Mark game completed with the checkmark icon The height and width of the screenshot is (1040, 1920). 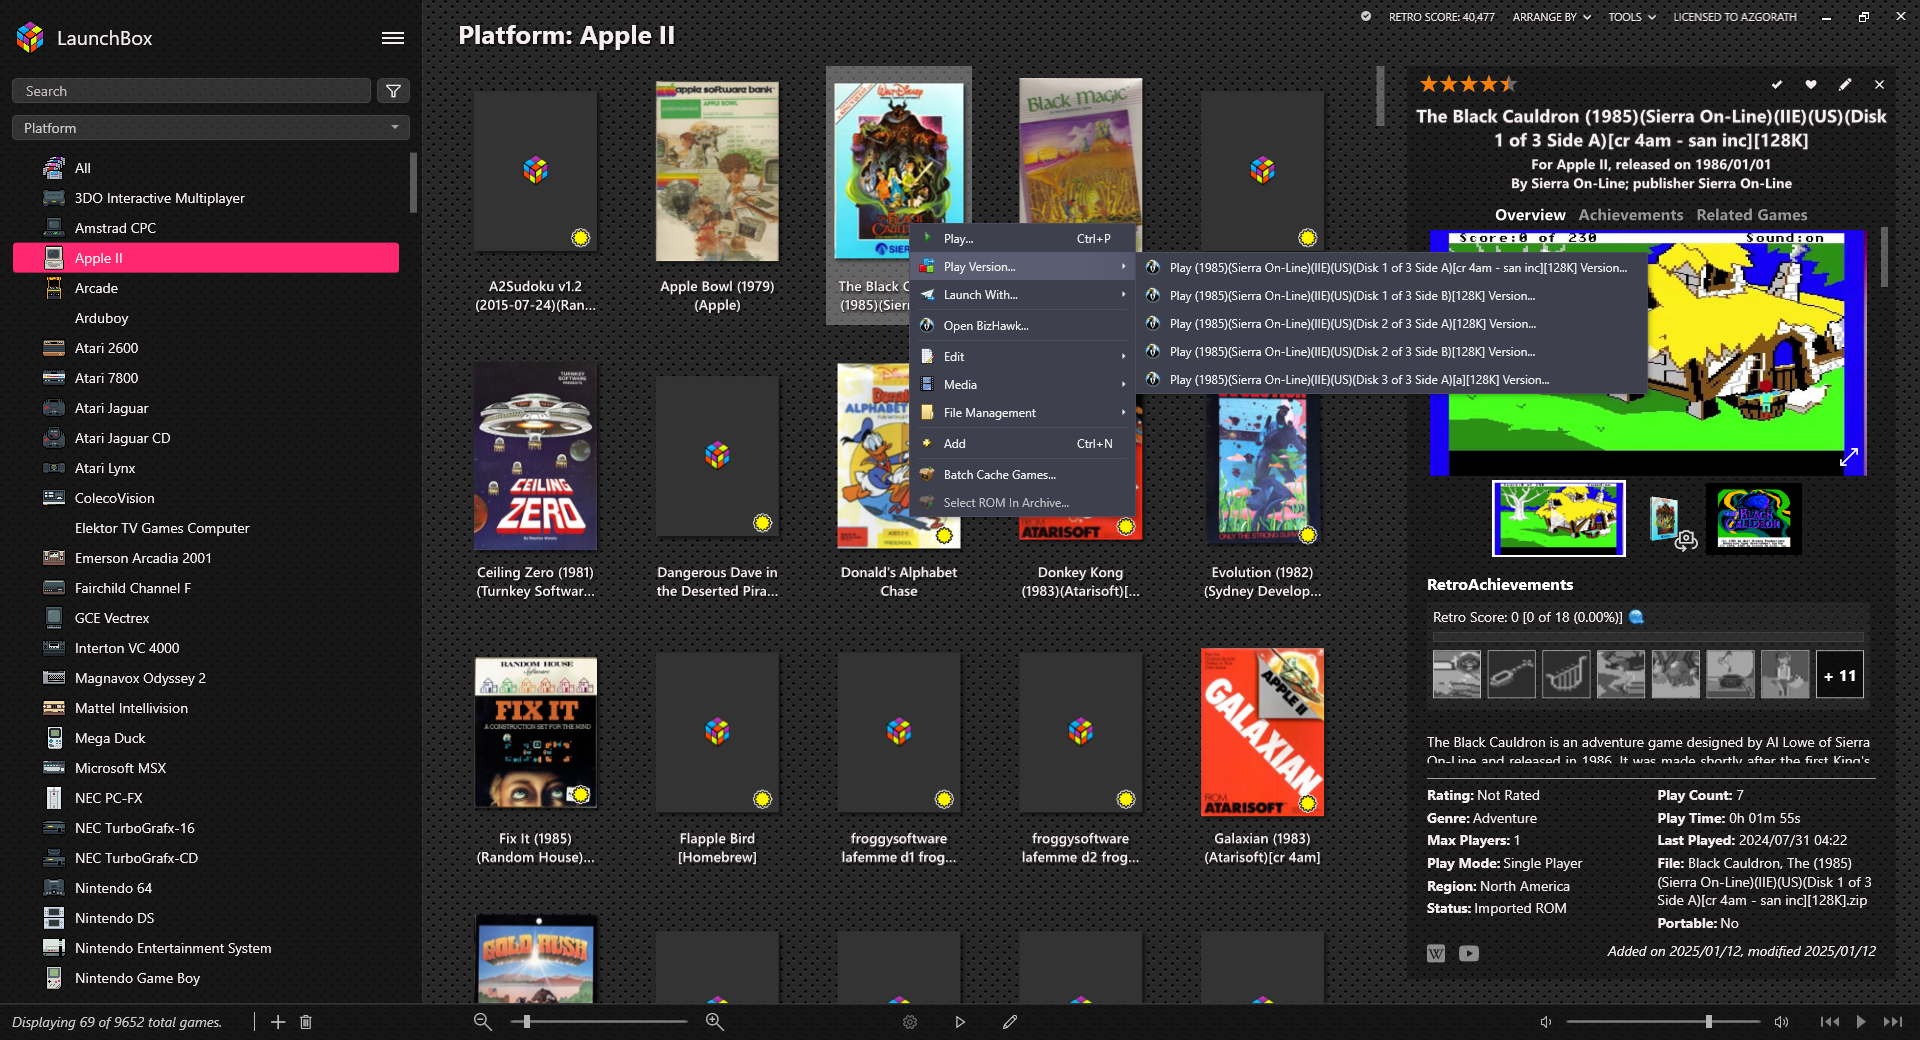point(1777,85)
